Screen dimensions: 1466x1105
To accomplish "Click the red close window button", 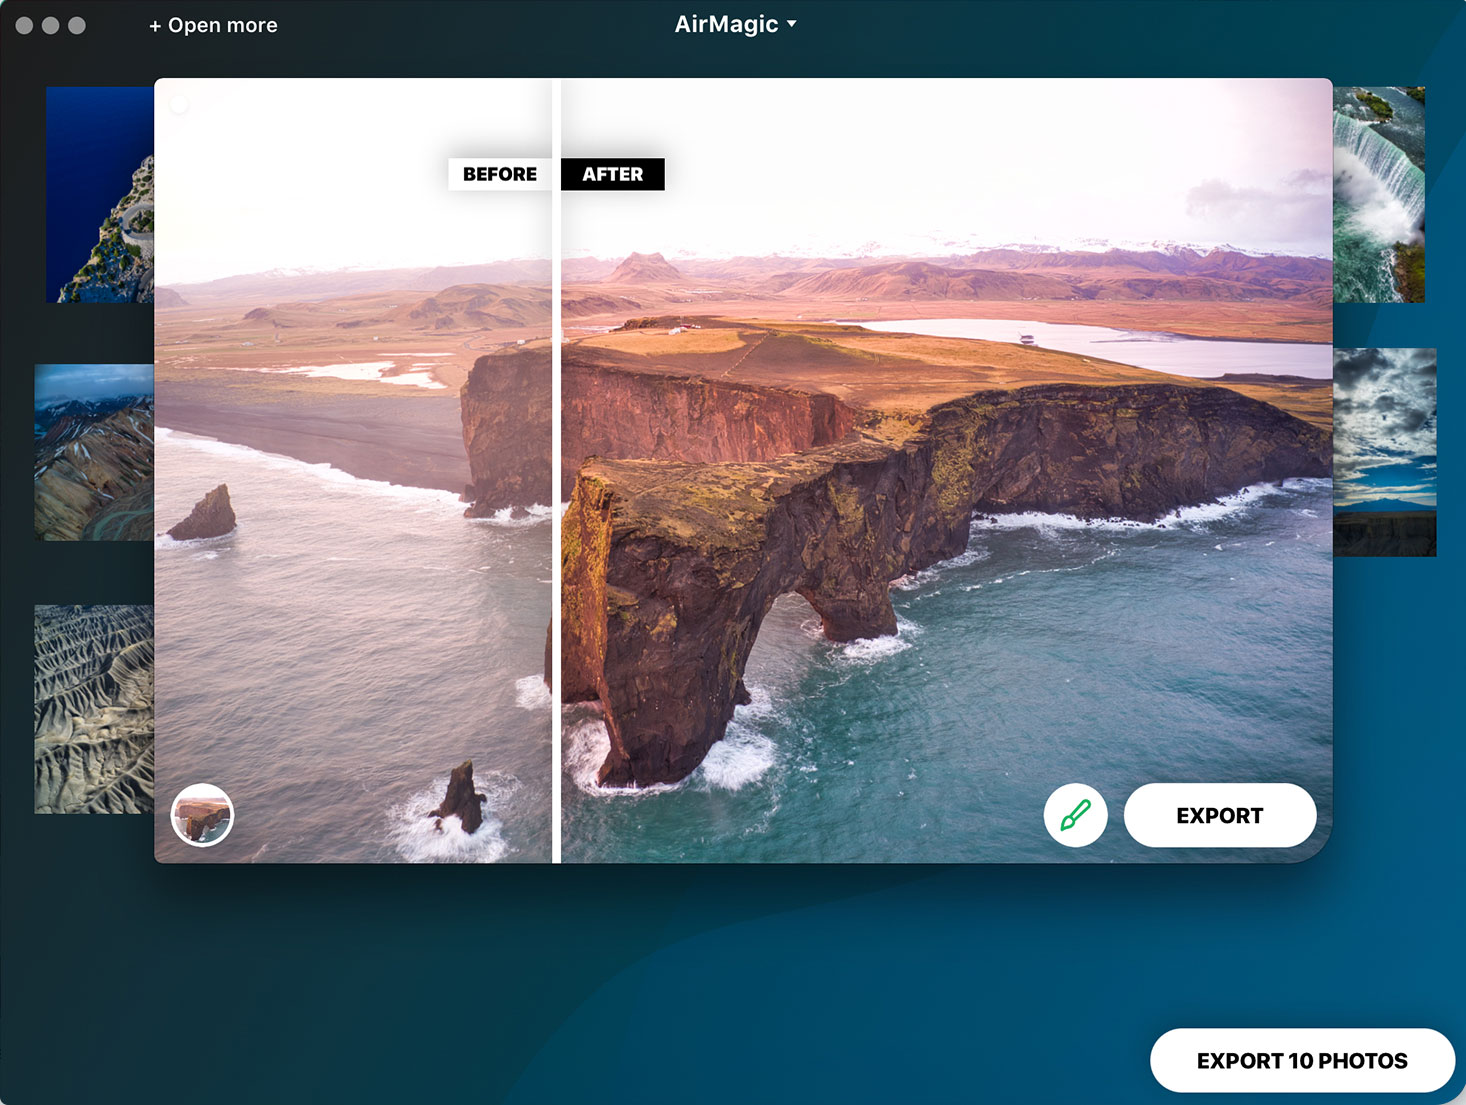I will [24, 25].
